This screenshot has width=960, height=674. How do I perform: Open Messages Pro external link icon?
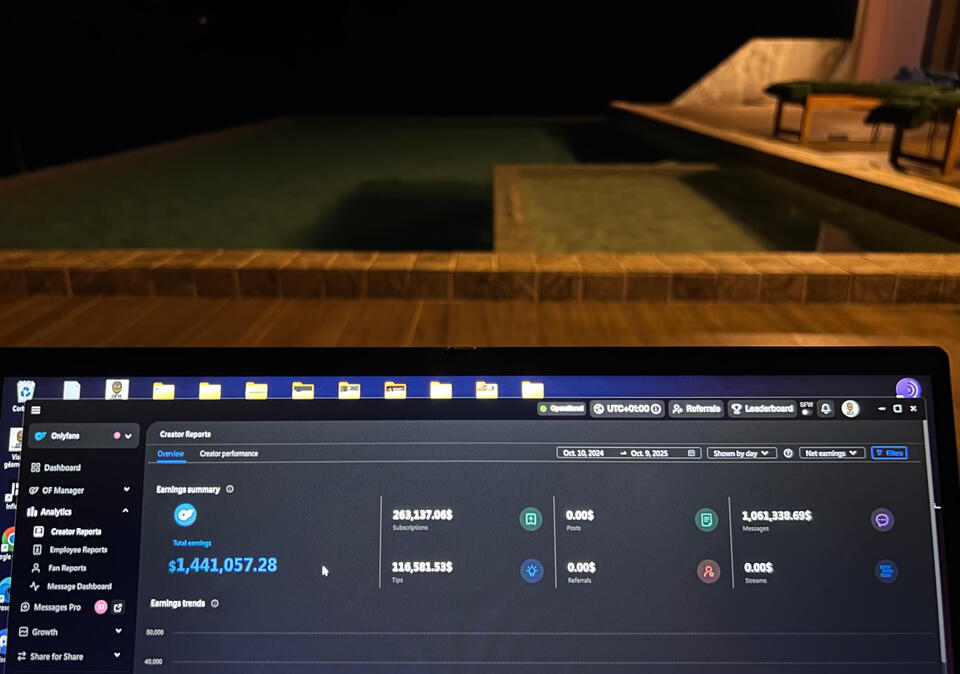[118, 607]
